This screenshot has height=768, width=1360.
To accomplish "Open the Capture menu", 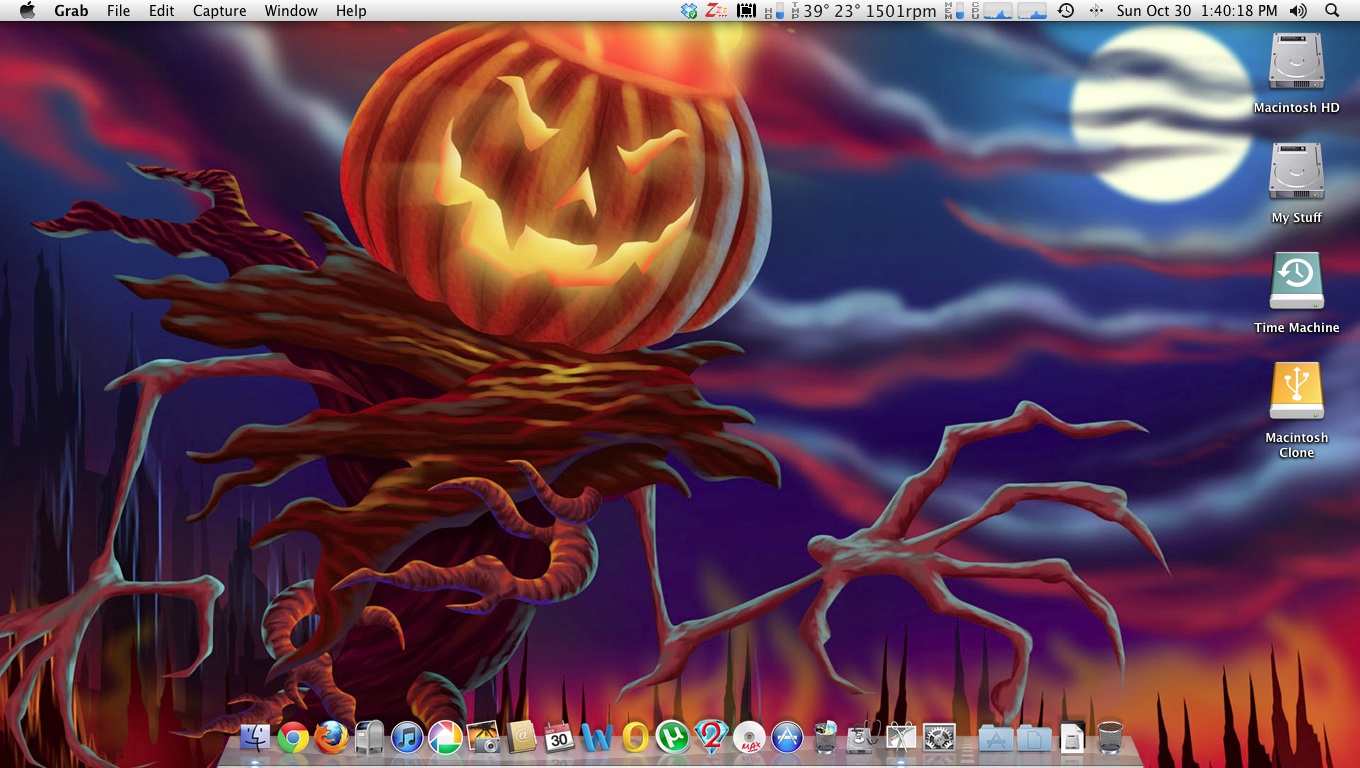I will point(219,11).
